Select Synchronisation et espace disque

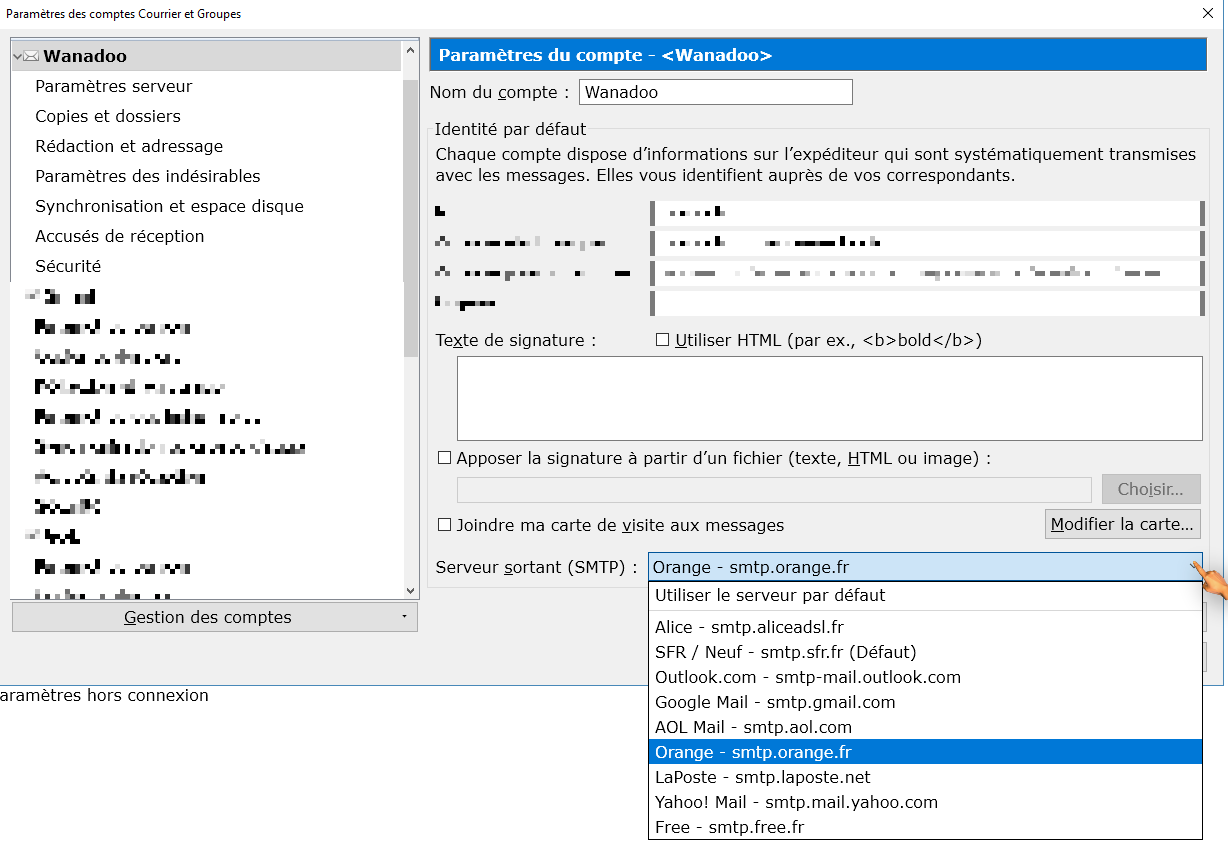click(169, 206)
